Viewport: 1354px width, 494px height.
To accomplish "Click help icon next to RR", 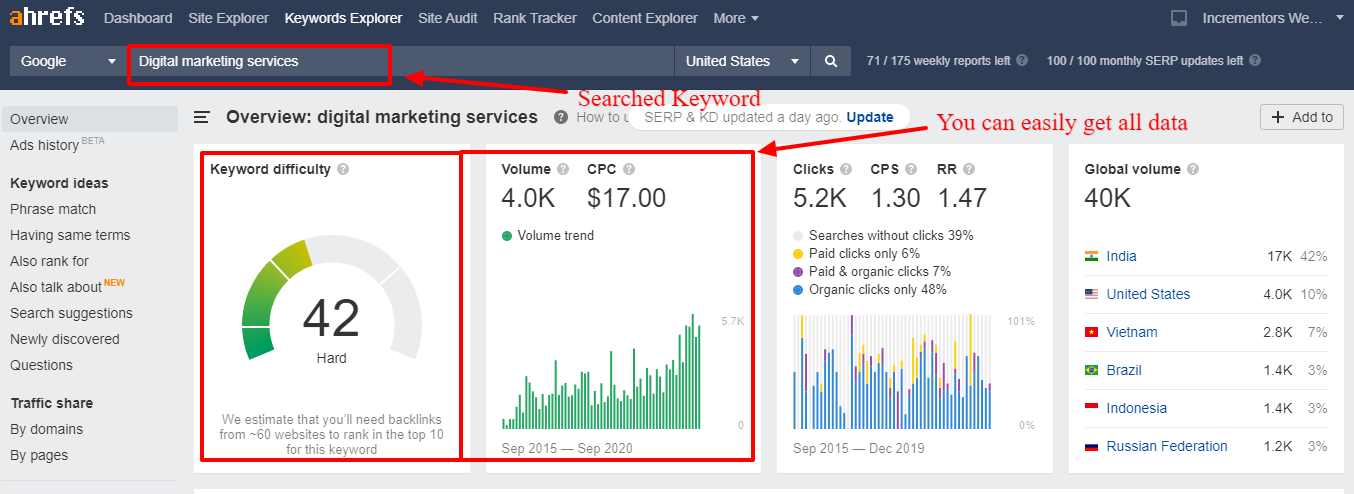I will tap(969, 169).
